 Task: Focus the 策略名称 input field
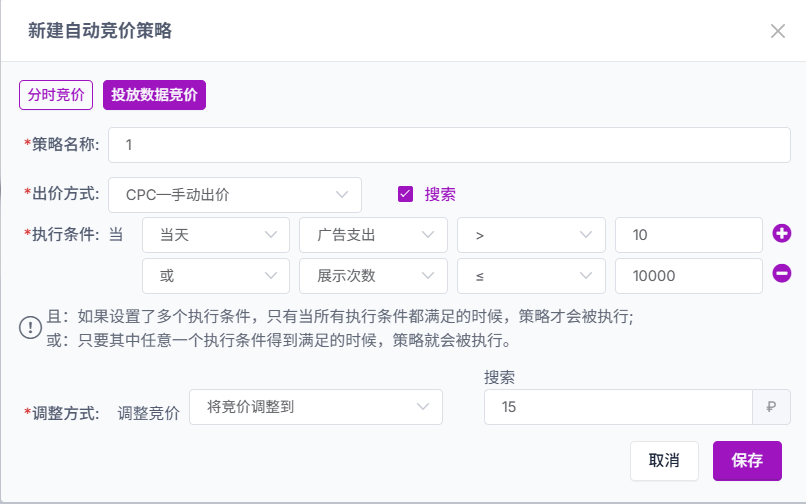449,145
